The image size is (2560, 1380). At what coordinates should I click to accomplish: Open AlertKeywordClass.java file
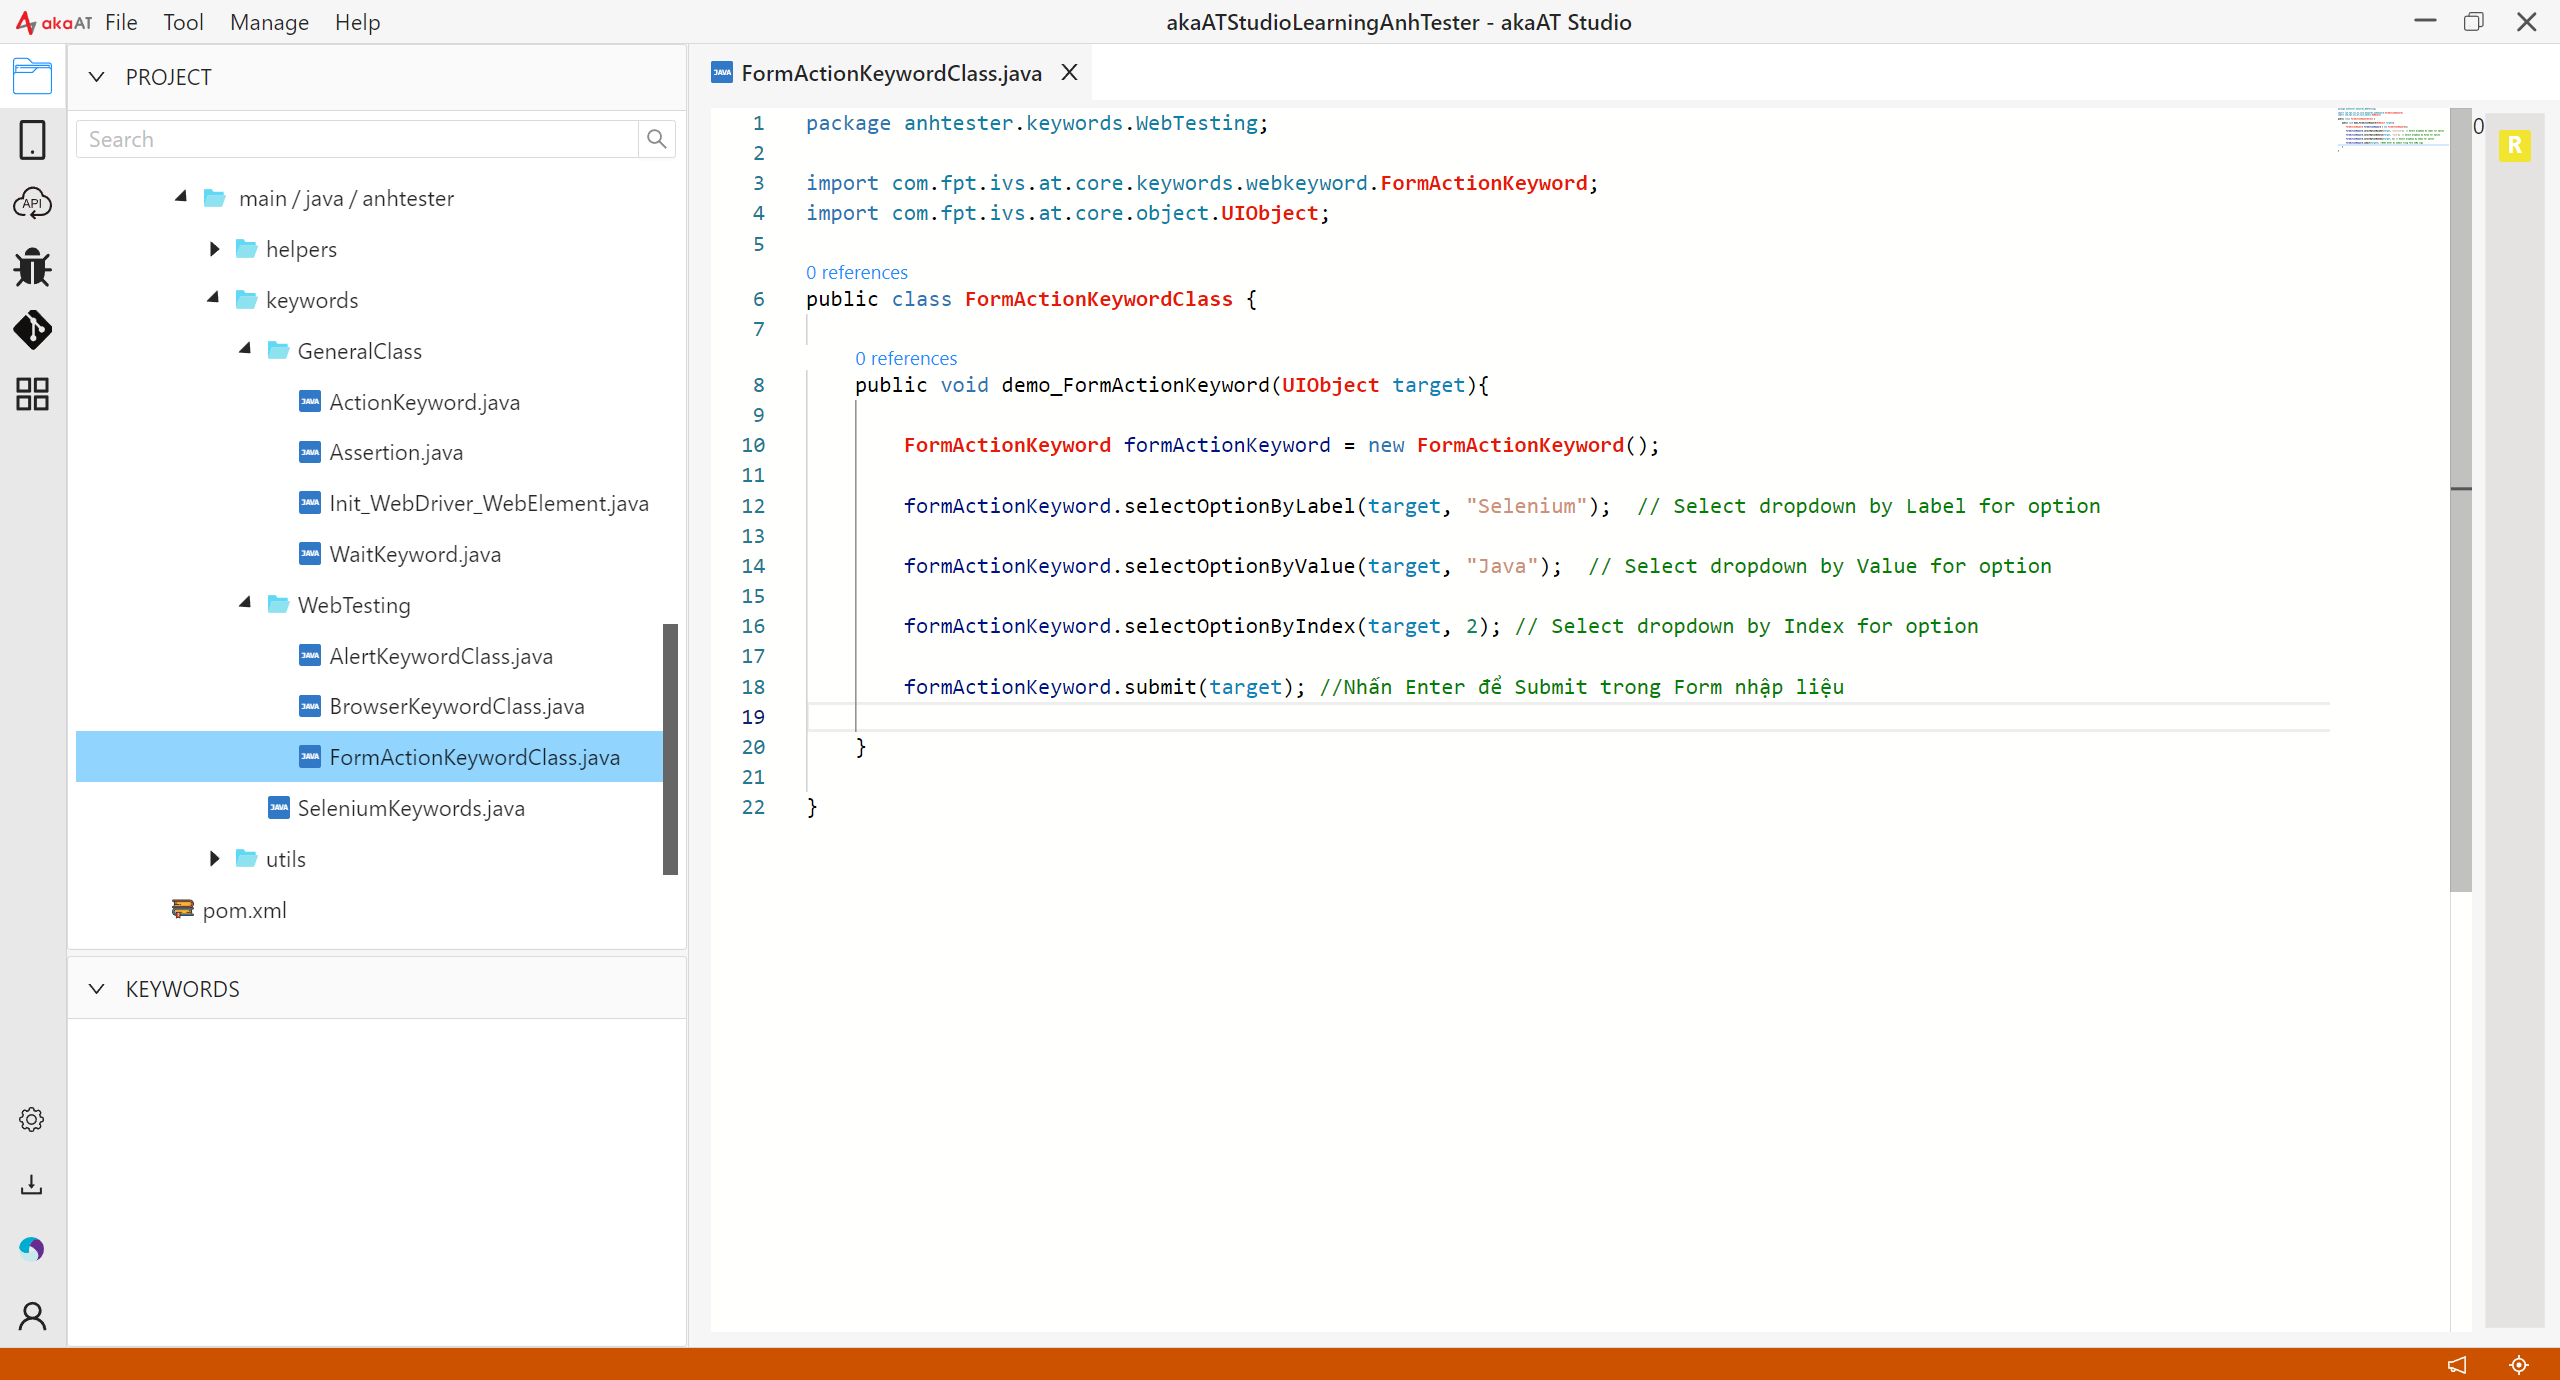click(x=441, y=656)
